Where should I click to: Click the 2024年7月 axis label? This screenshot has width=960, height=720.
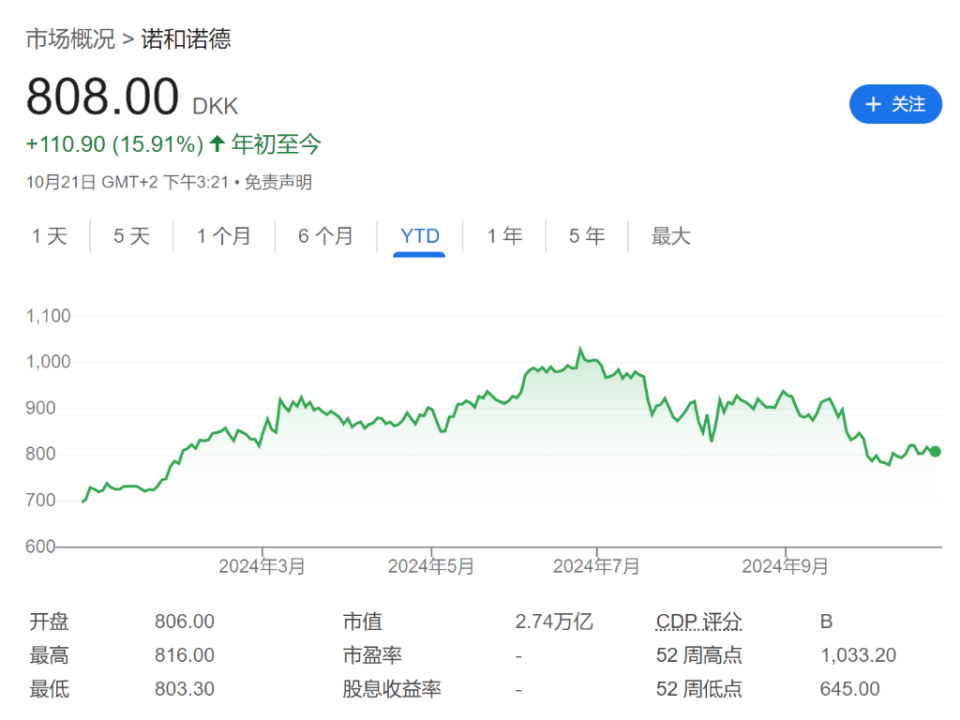596,566
